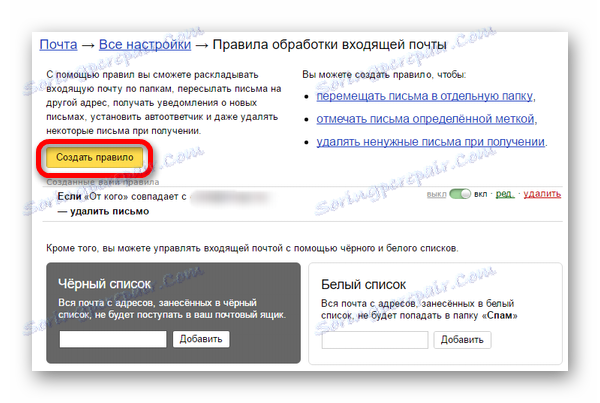The image size is (600, 403).
Task: Toggle the rule on/off switch
Action: pos(460,194)
